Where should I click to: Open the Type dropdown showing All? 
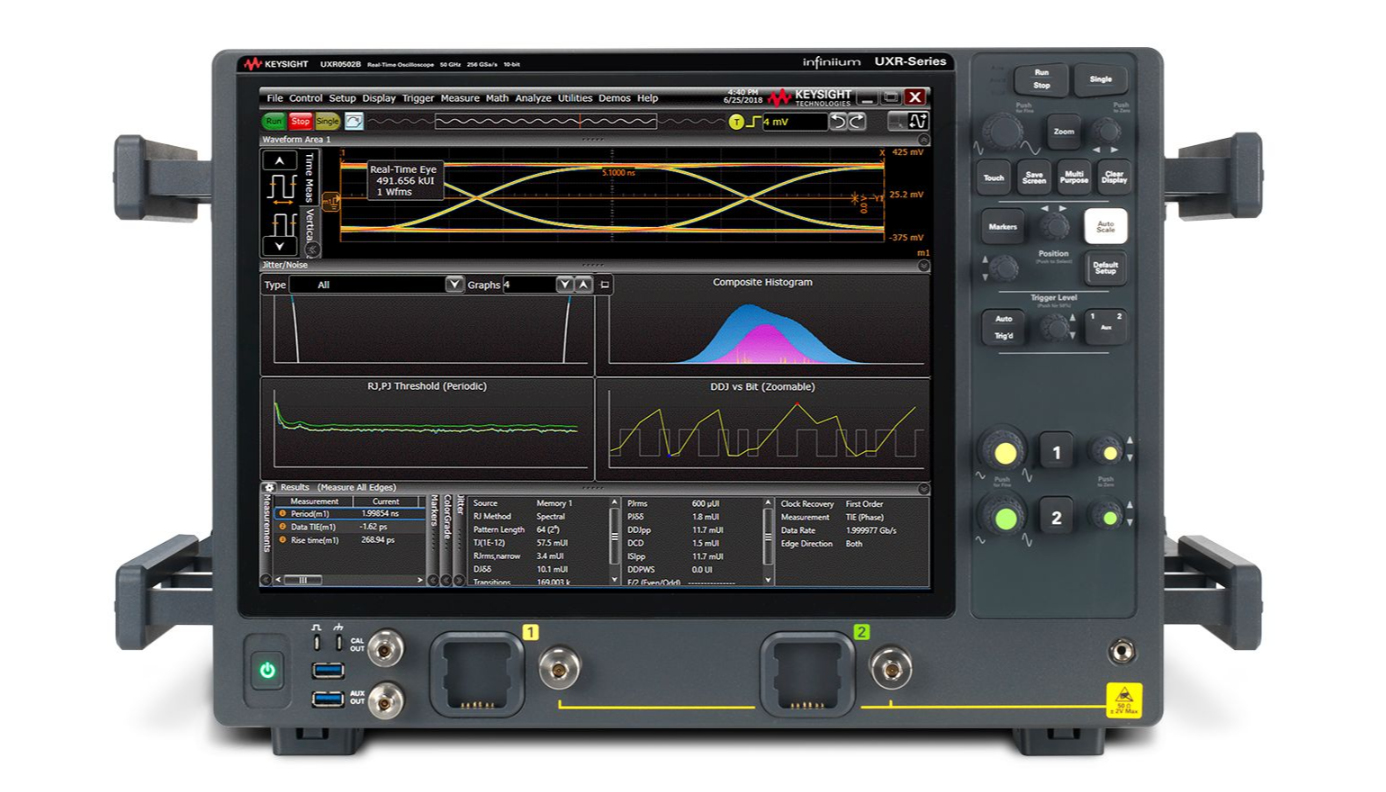[x=455, y=284]
